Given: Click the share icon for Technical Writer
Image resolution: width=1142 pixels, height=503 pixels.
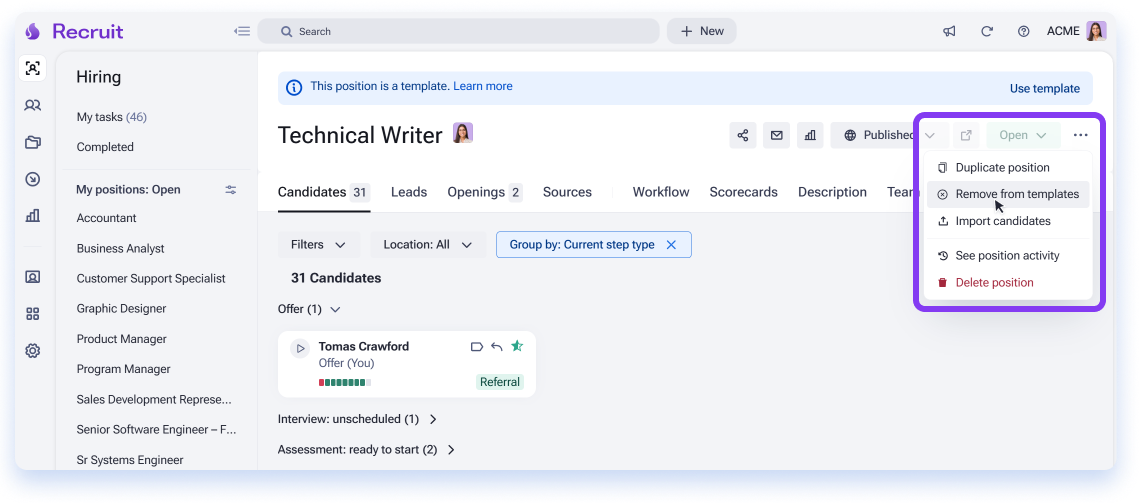Looking at the screenshot, I should 743,135.
